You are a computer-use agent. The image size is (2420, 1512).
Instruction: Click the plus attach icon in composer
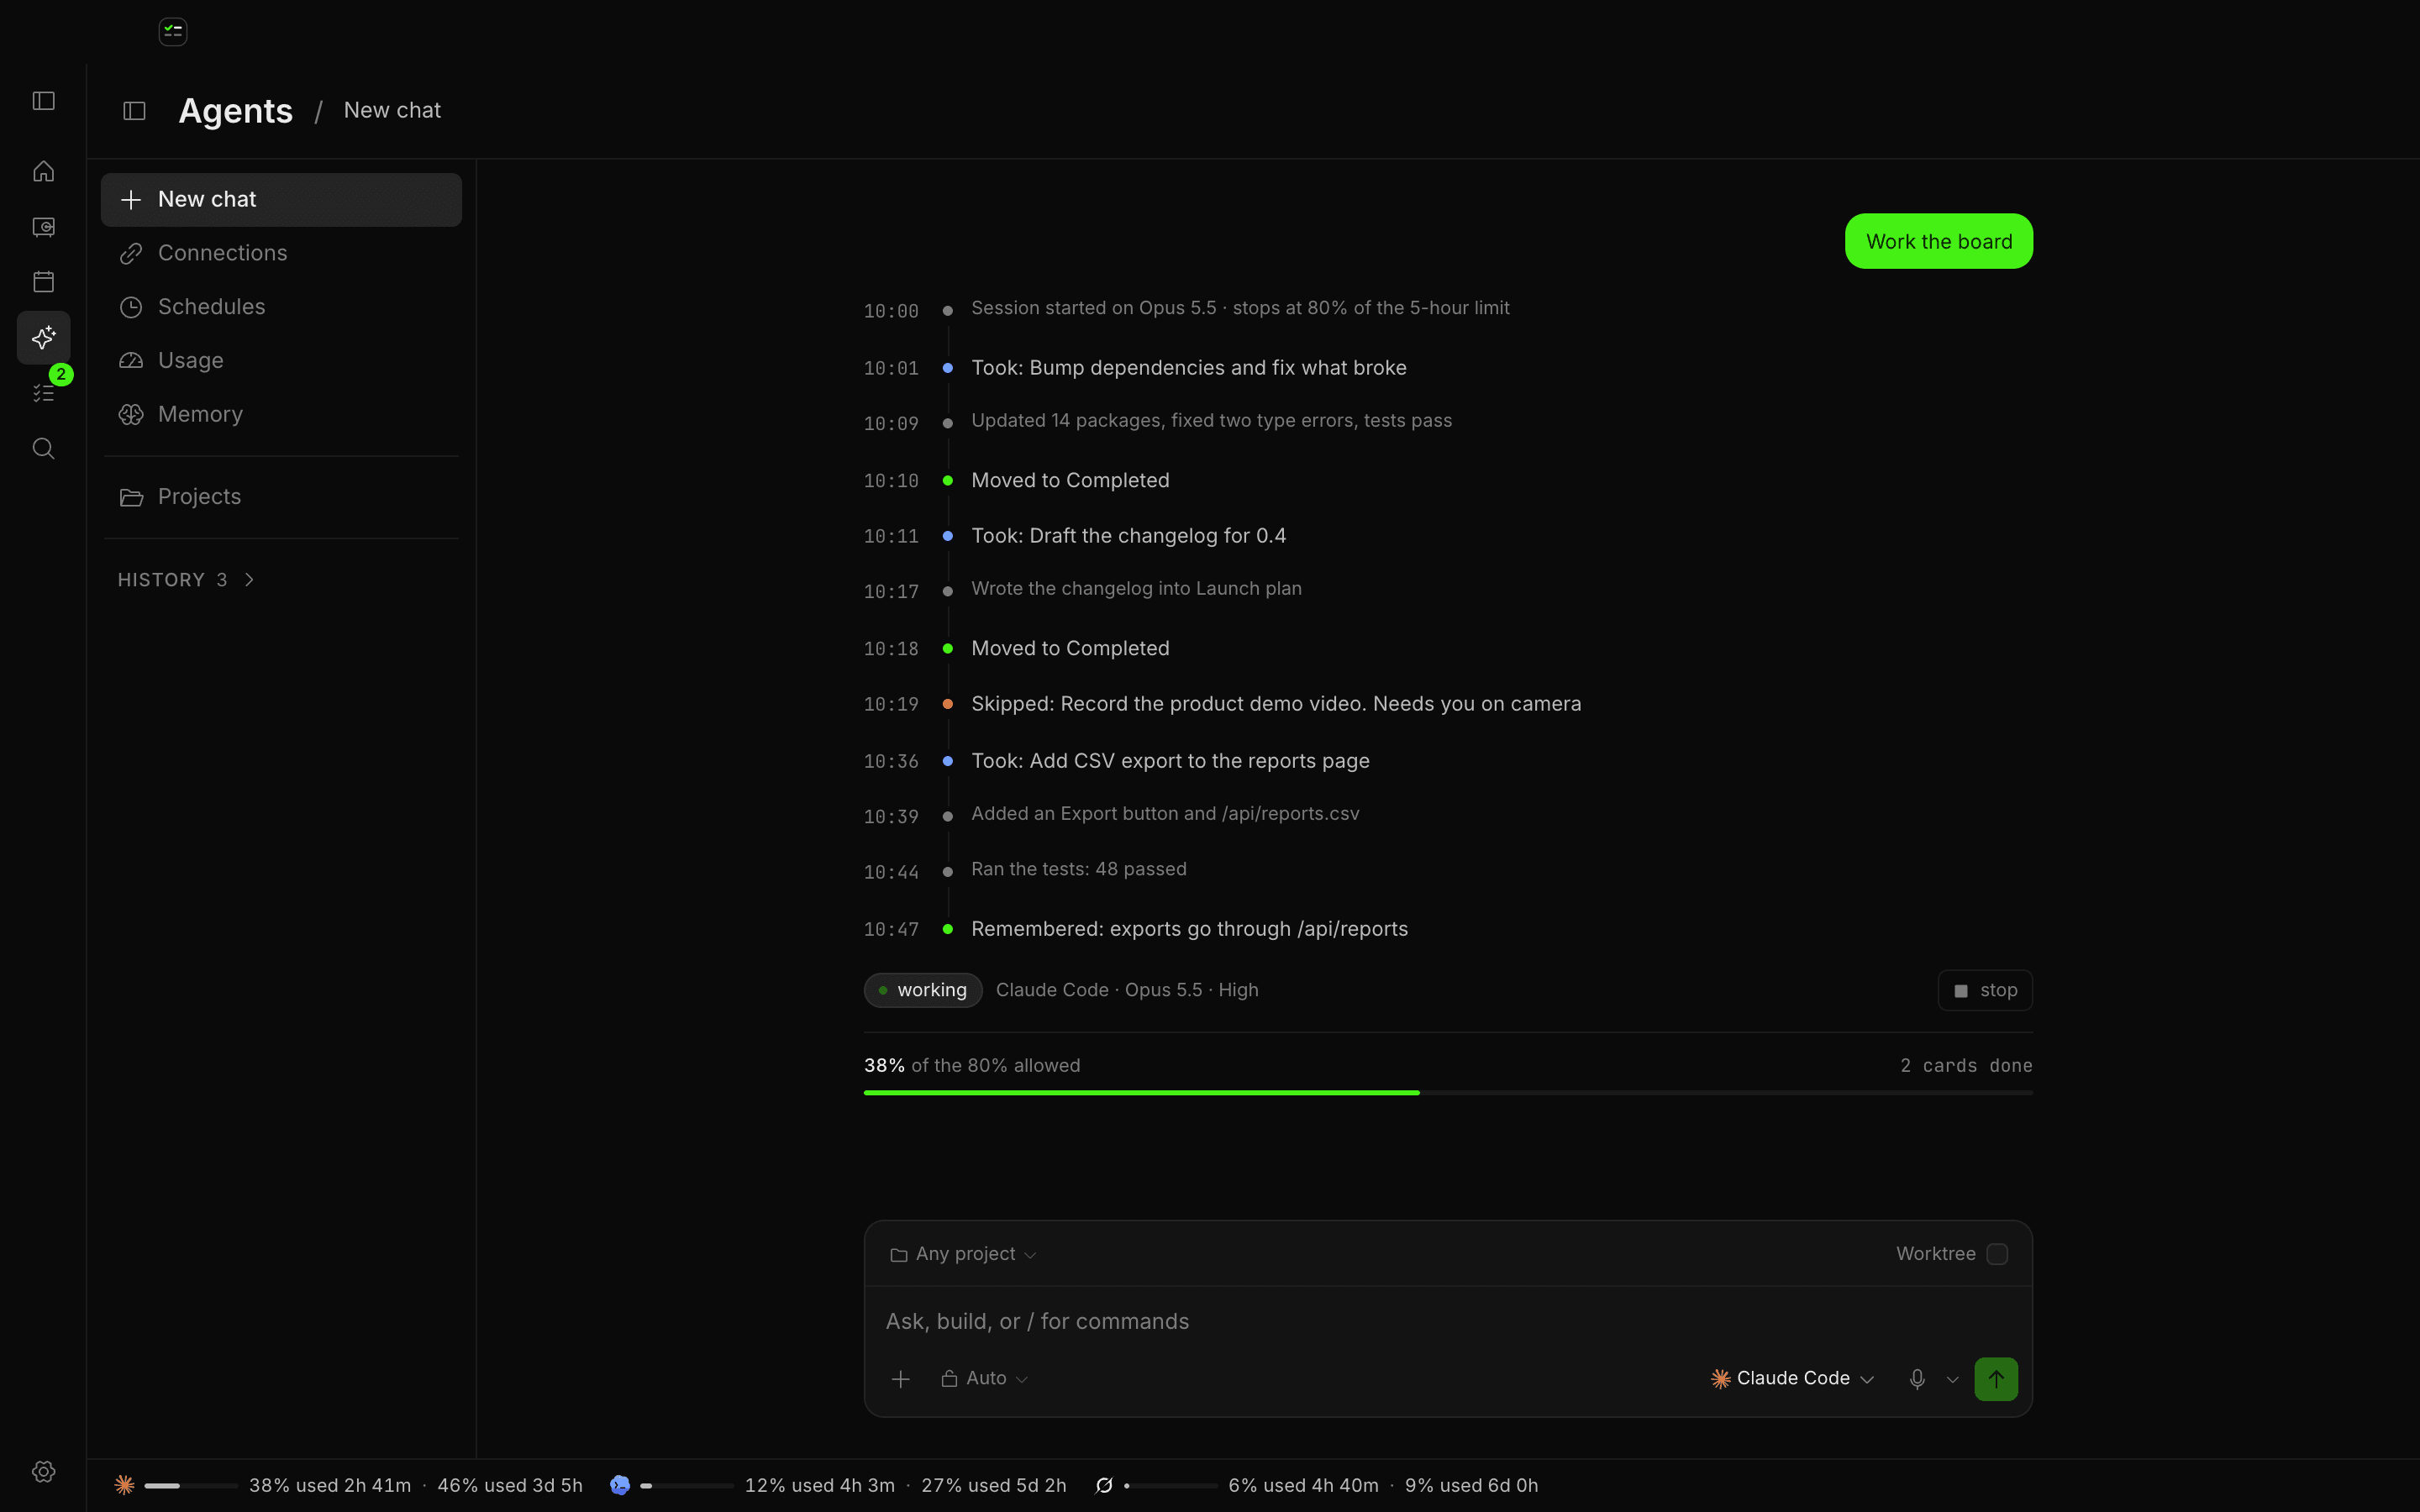click(900, 1379)
